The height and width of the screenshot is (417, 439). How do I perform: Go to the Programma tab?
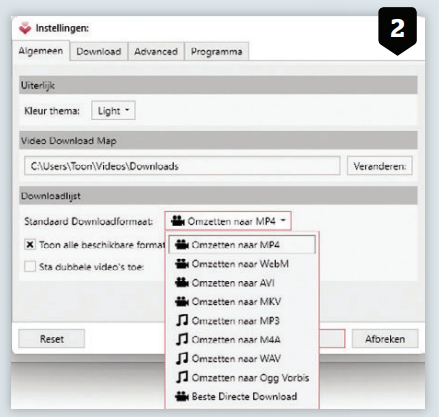point(217,52)
